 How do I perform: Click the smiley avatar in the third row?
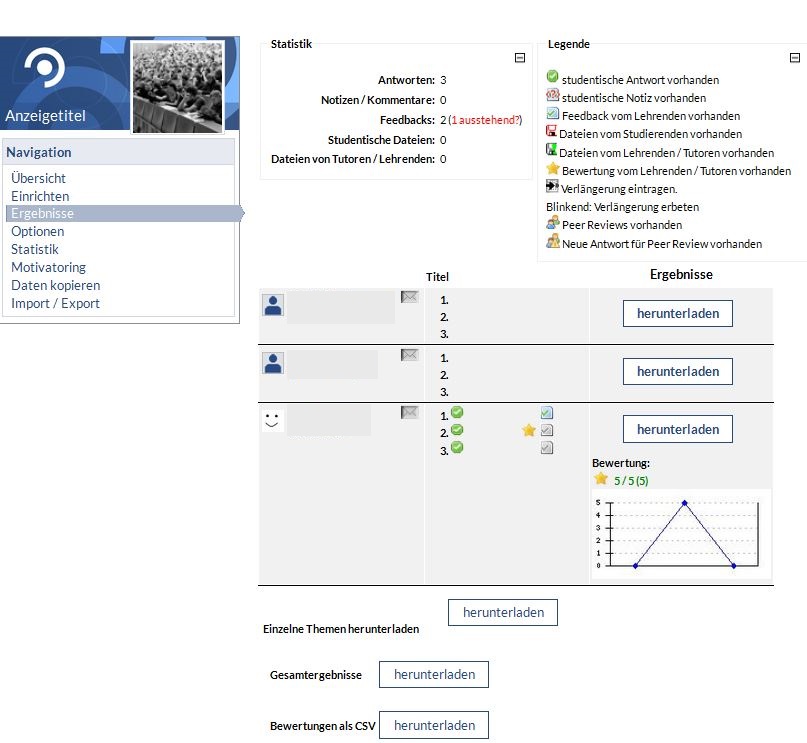272,420
